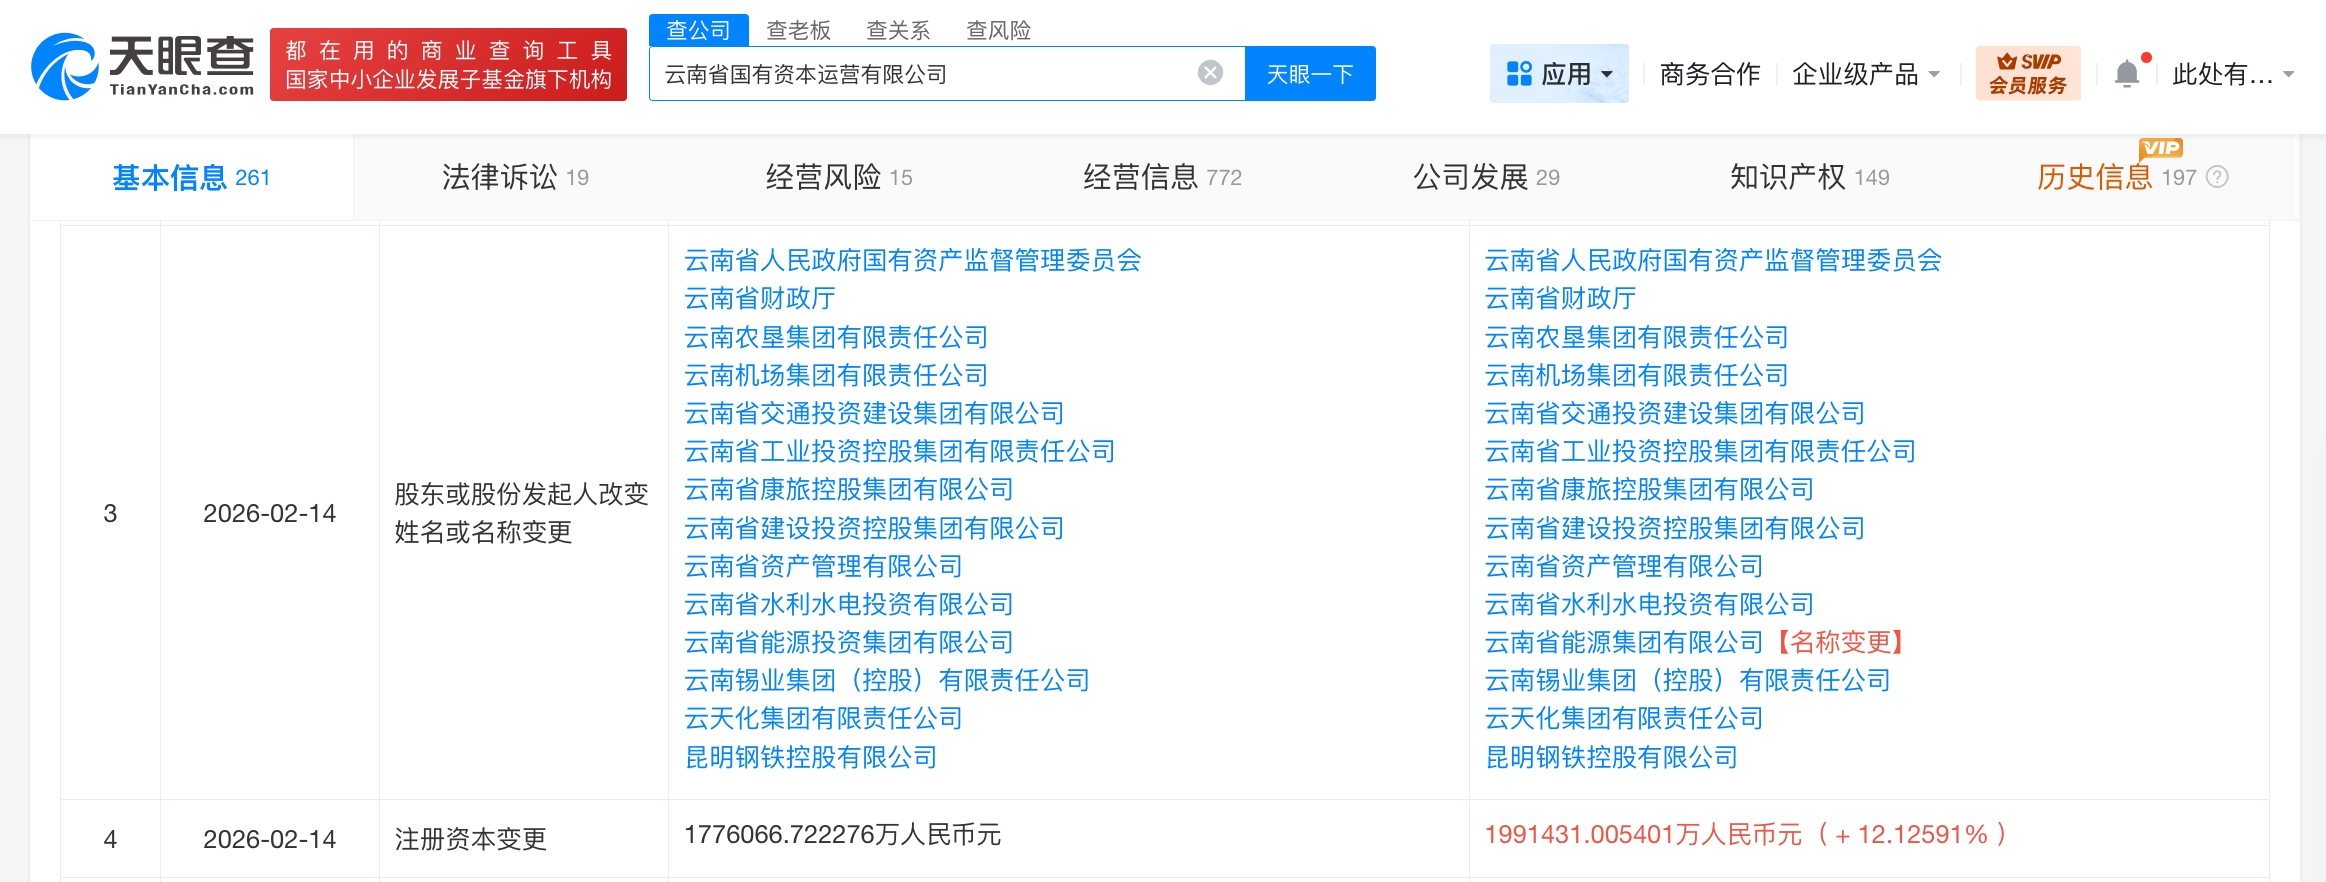Open 云南省建设投资控股集团 in before-change column
Image resolution: width=2326 pixels, height=882 pixels.
click(x=874, y=528)
